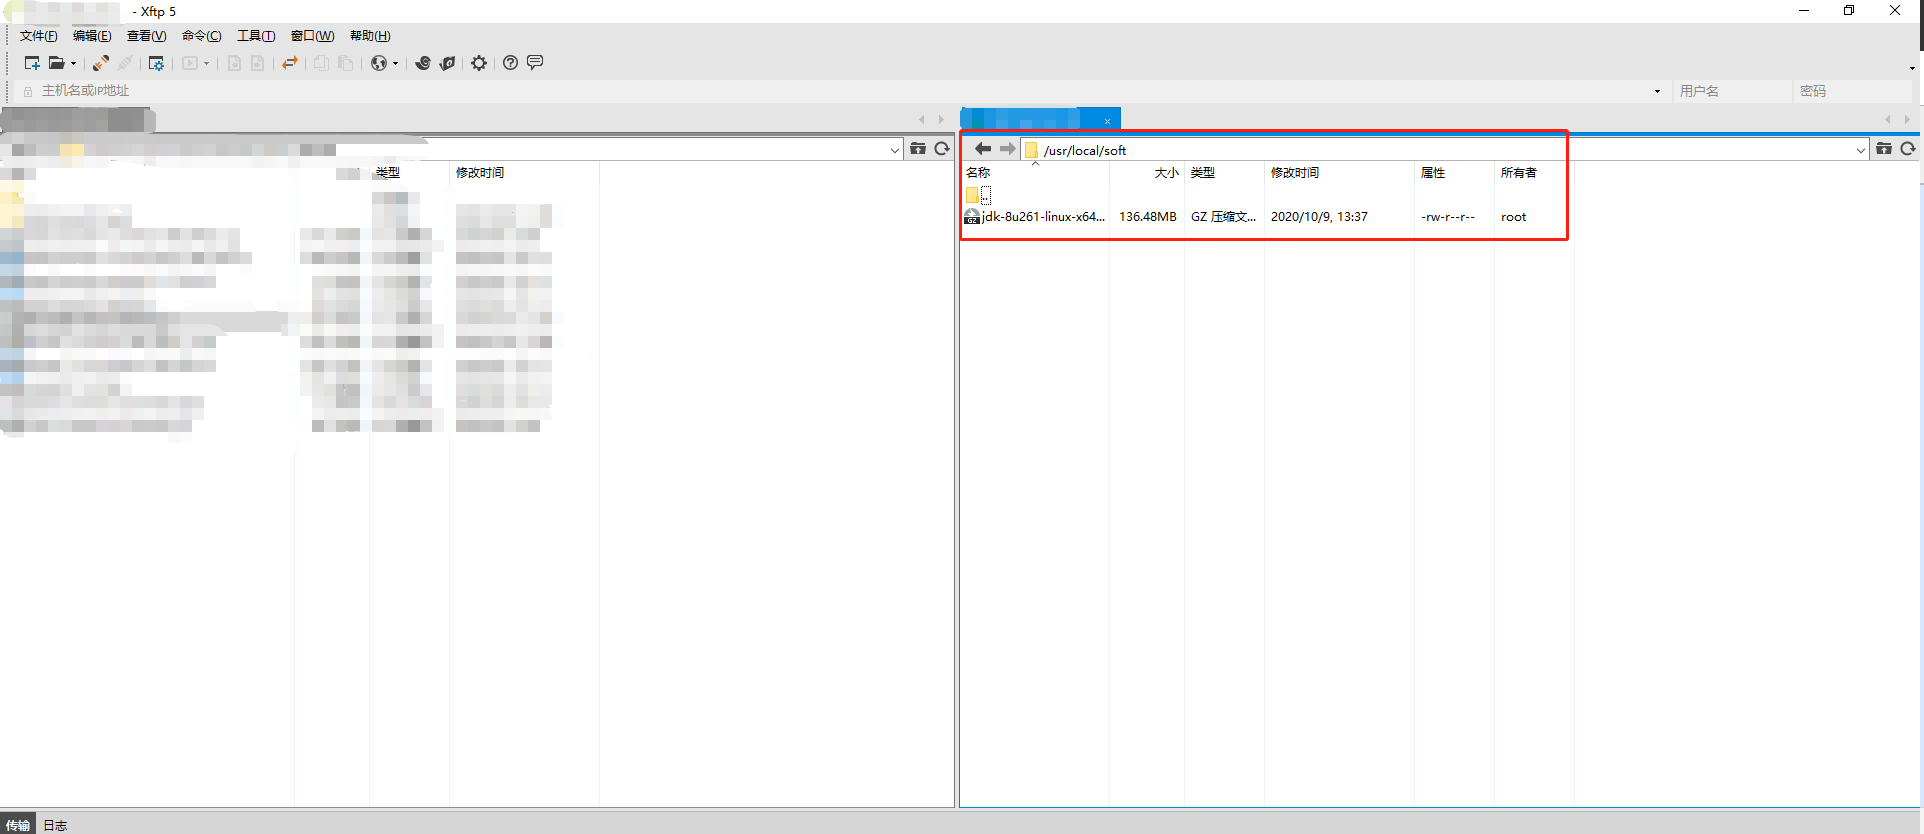Click the remote pane parent folder icon
Screen dimensions: 1924x834
pos(1884,149)
